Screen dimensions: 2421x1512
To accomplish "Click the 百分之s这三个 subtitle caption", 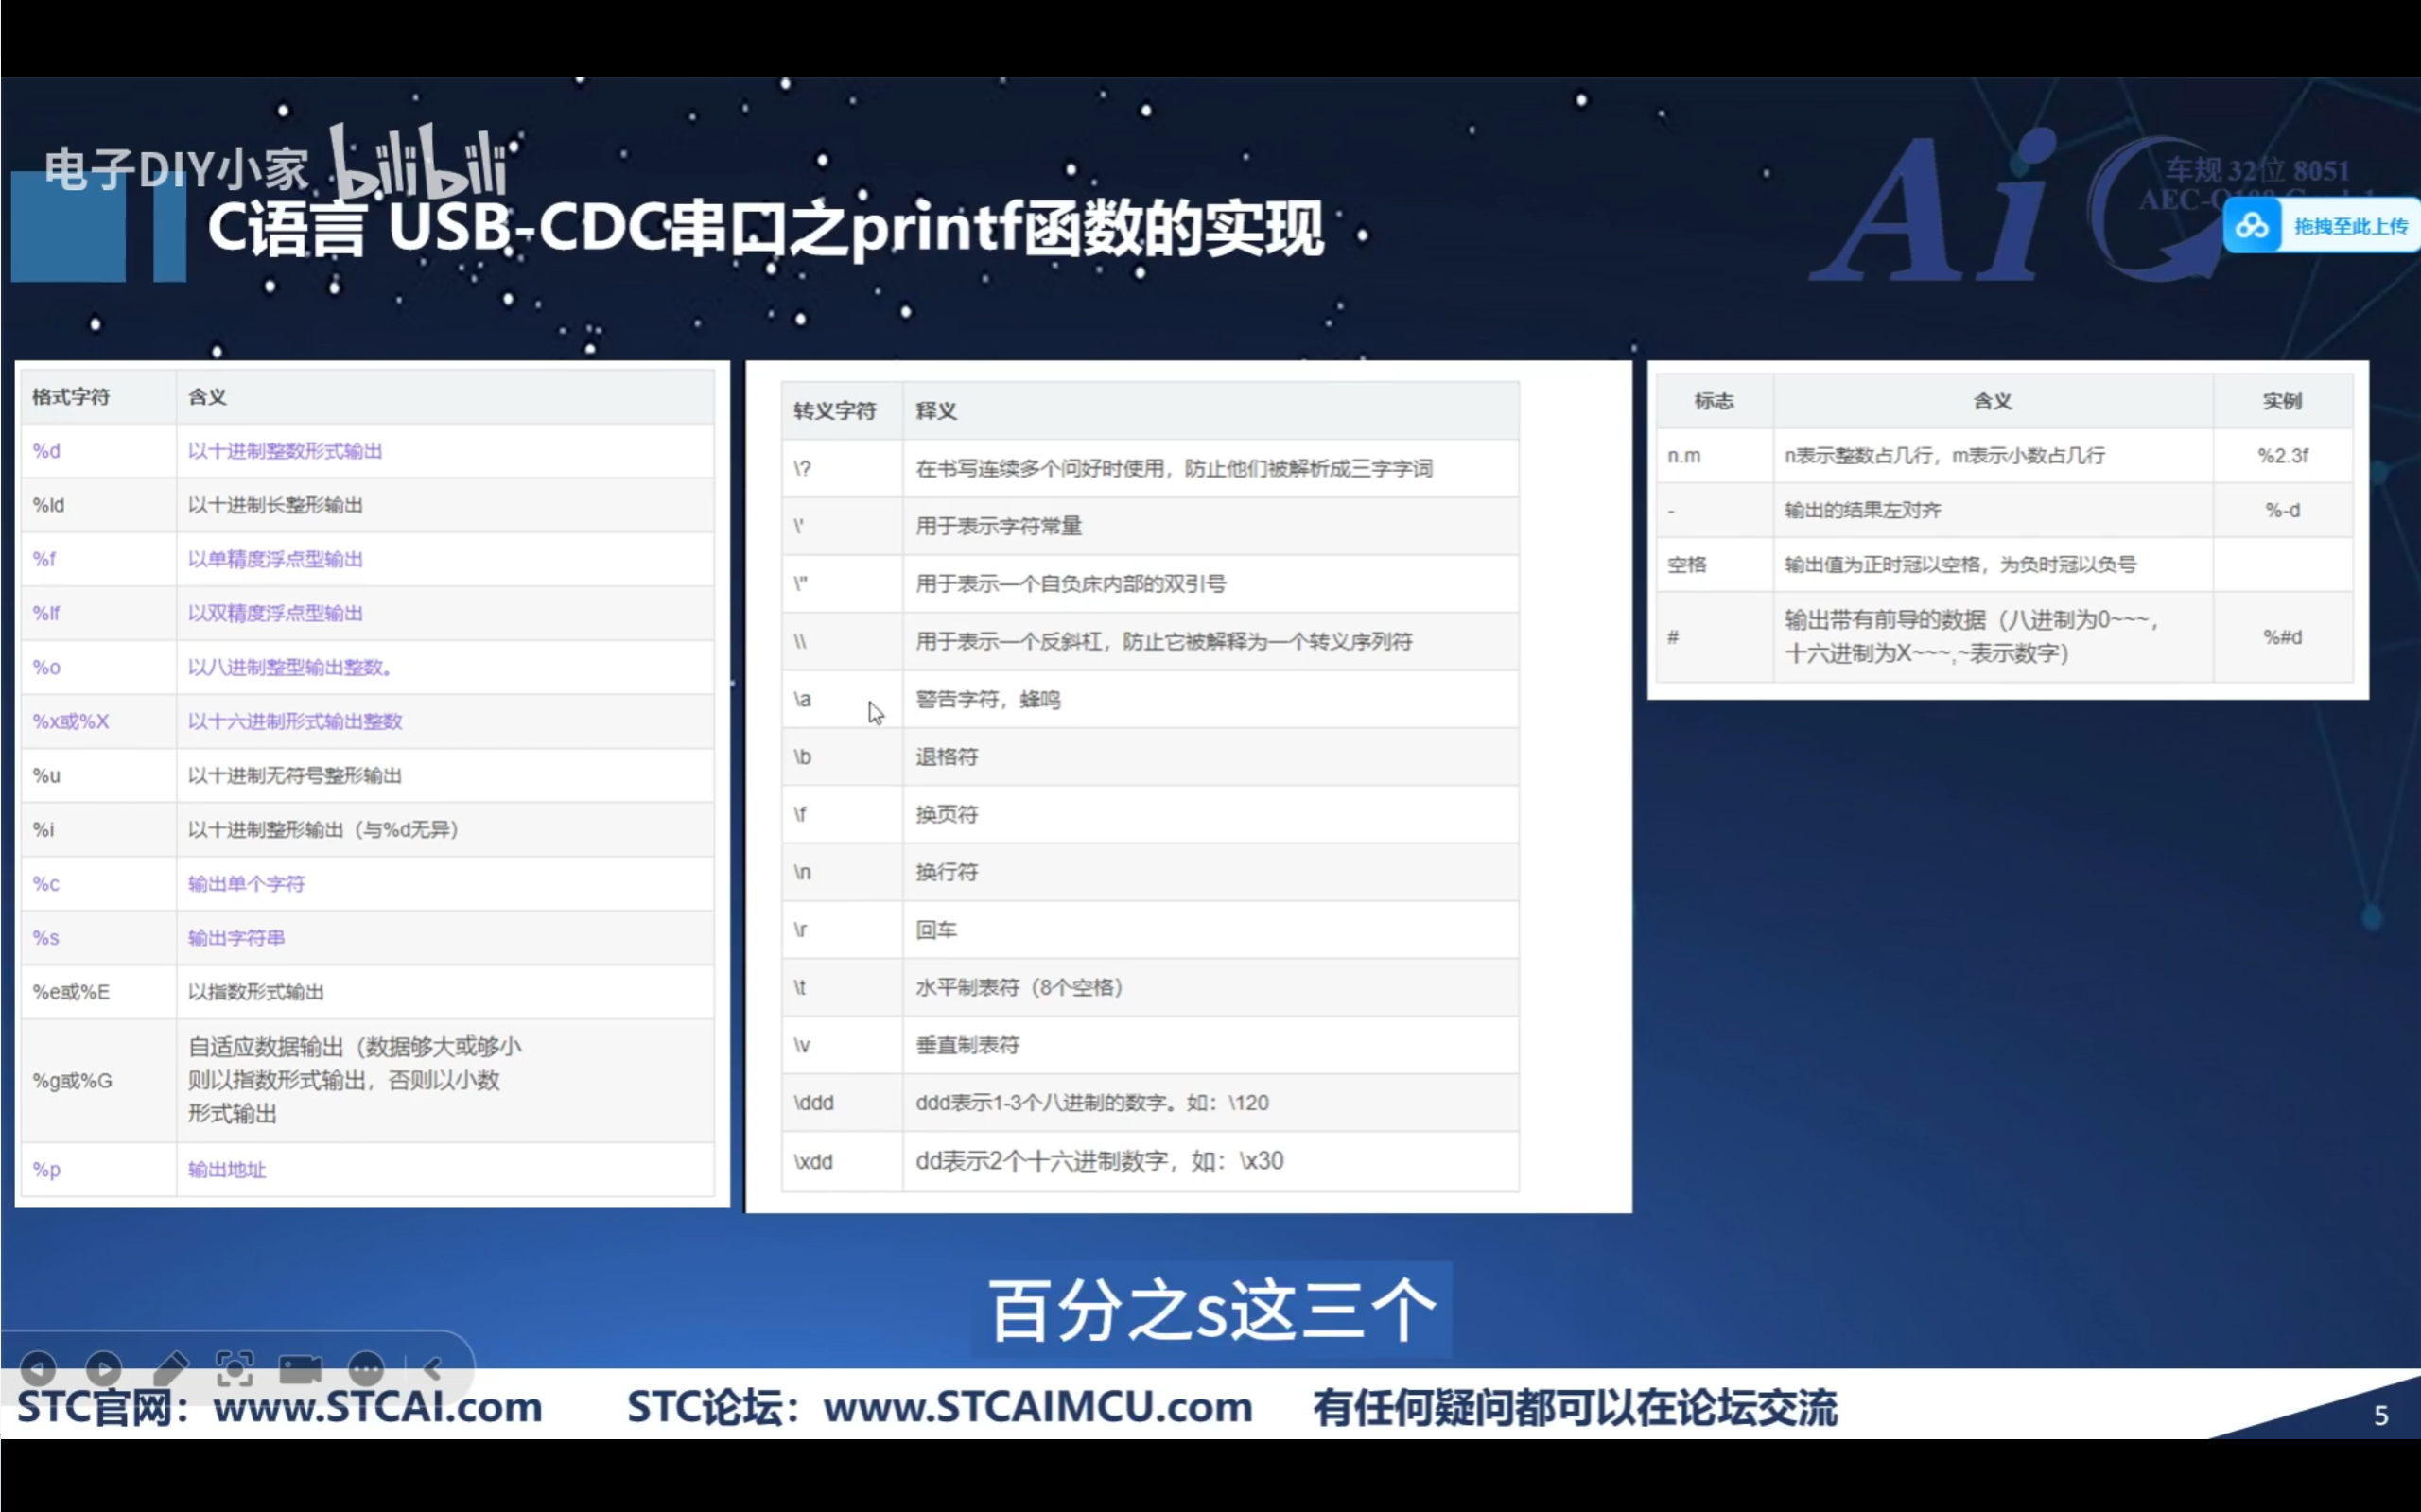I will (x=1212, y=1310).
